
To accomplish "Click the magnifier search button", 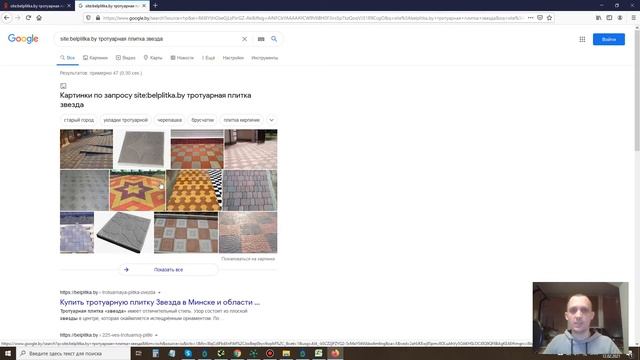I will [274, 39].
